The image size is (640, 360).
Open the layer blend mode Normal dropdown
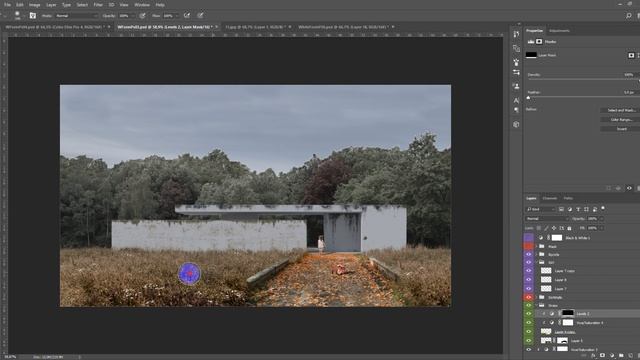546,219
